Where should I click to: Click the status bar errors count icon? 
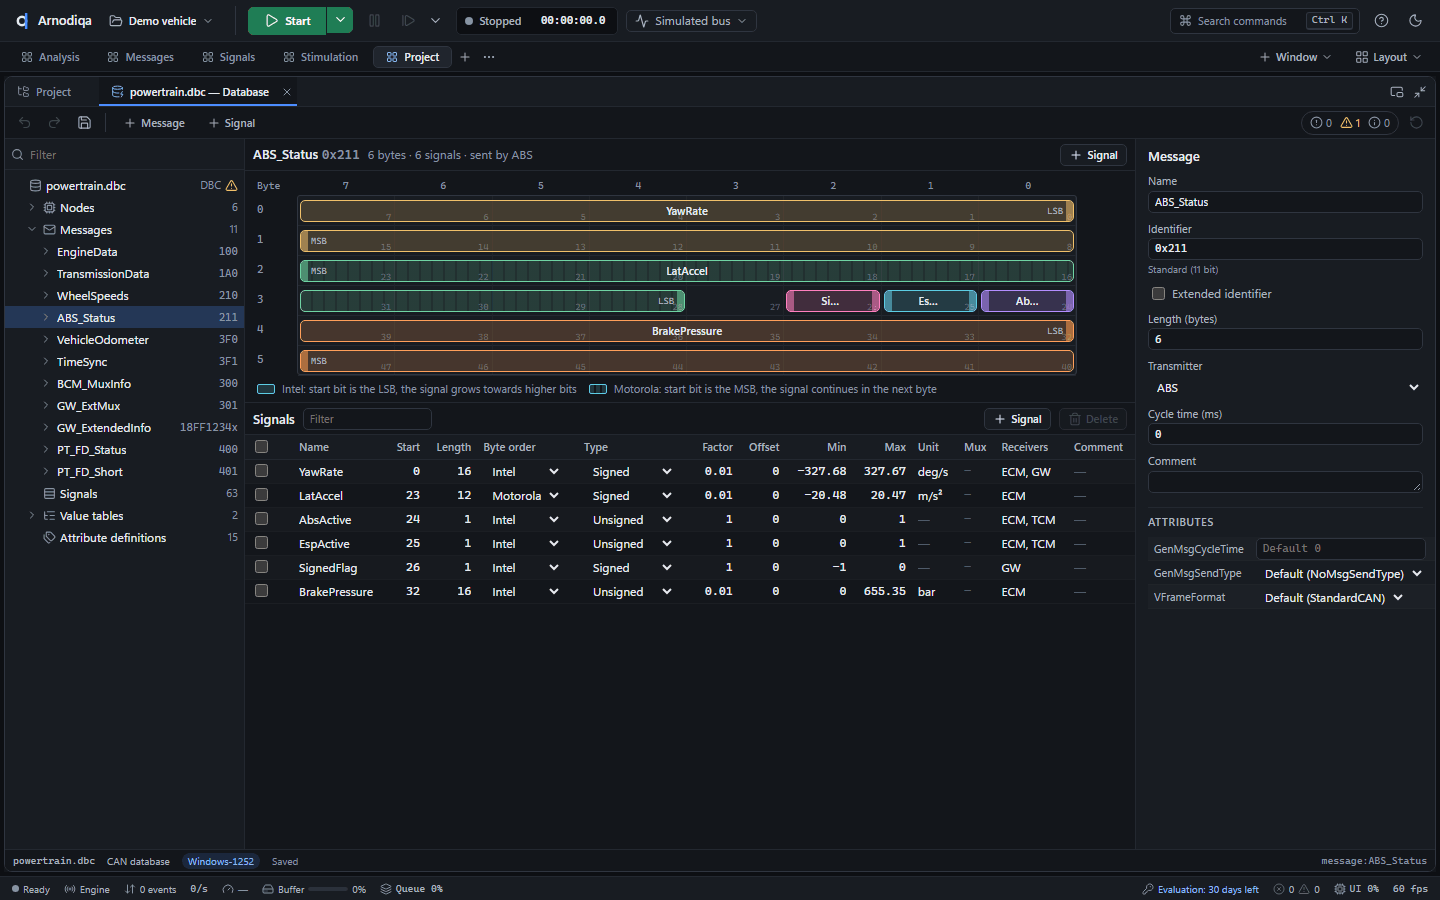1280,889
